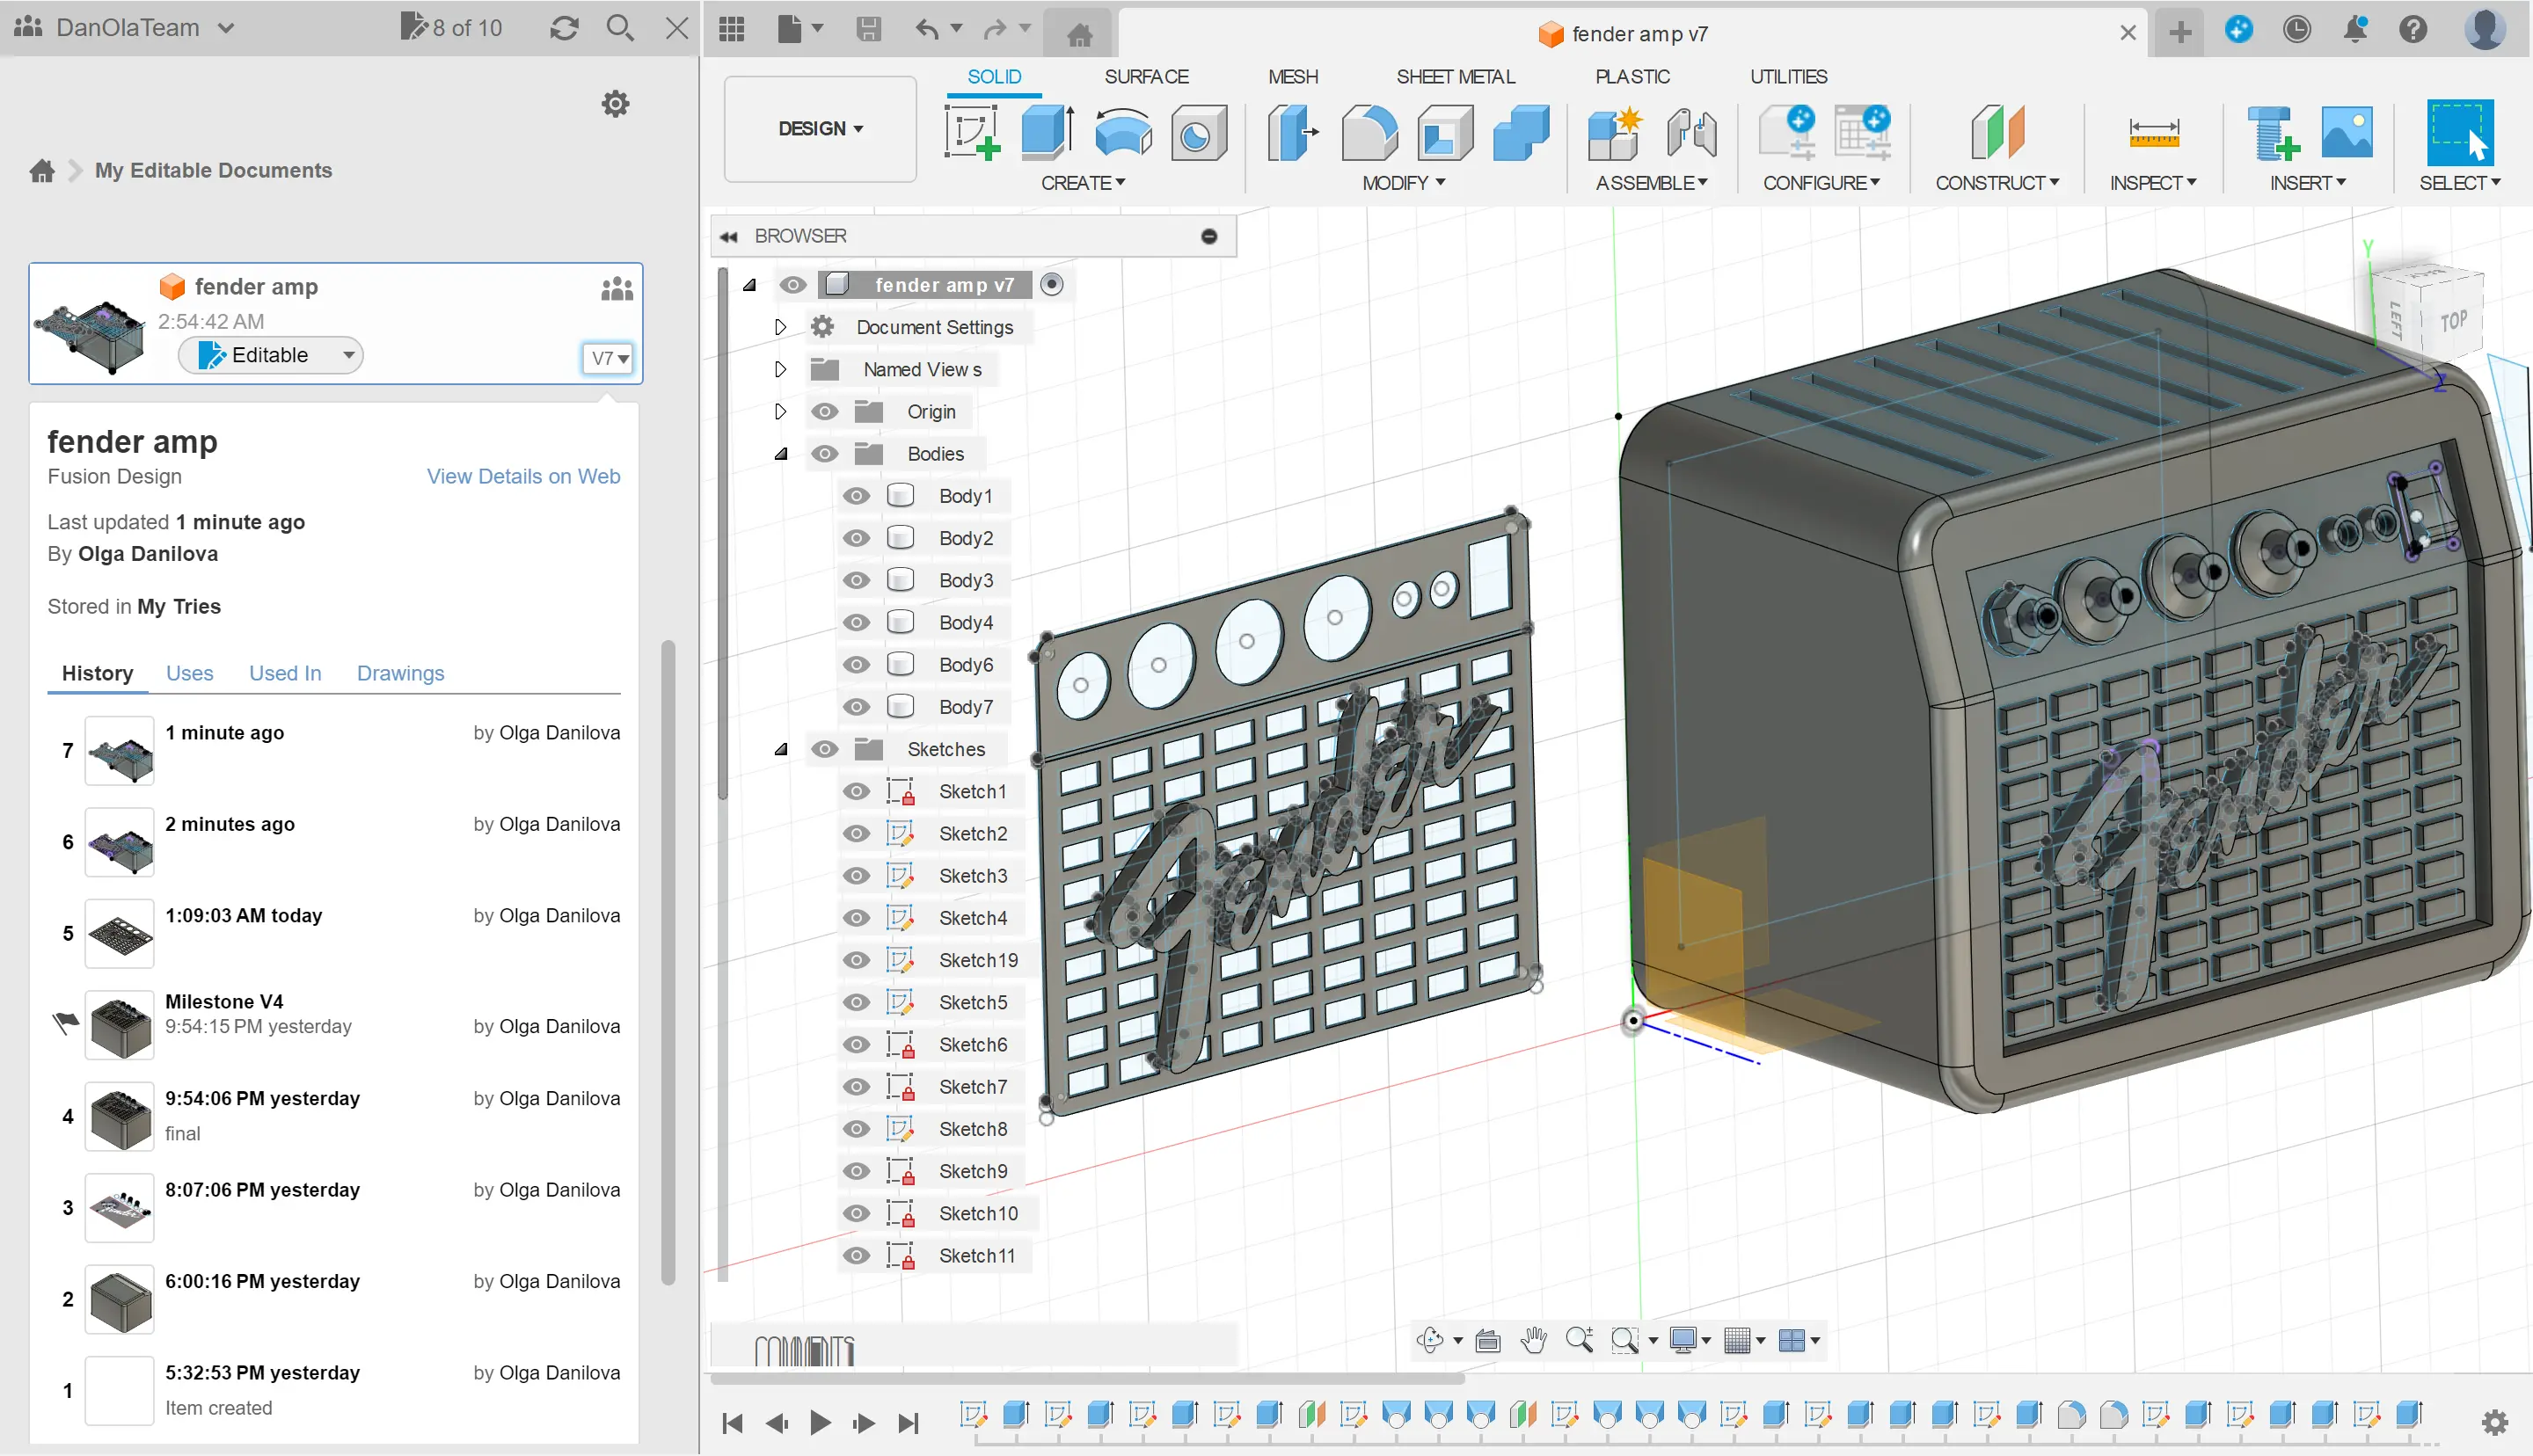
Task: Open the Uses tab
Action: [189, 673]
